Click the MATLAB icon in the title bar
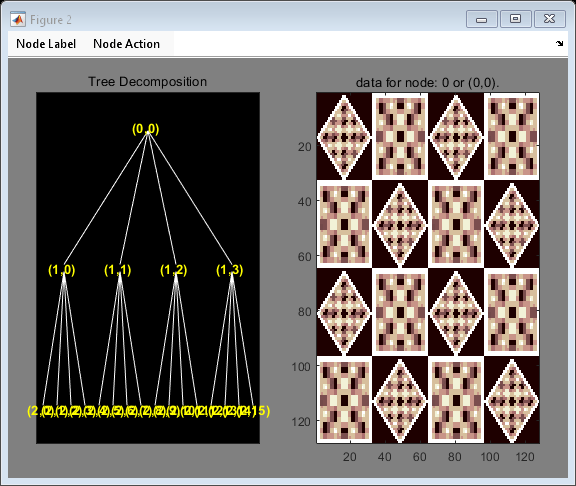Image resolution: width=576 pixels, height=486 pixels. [x=18, y=19]
